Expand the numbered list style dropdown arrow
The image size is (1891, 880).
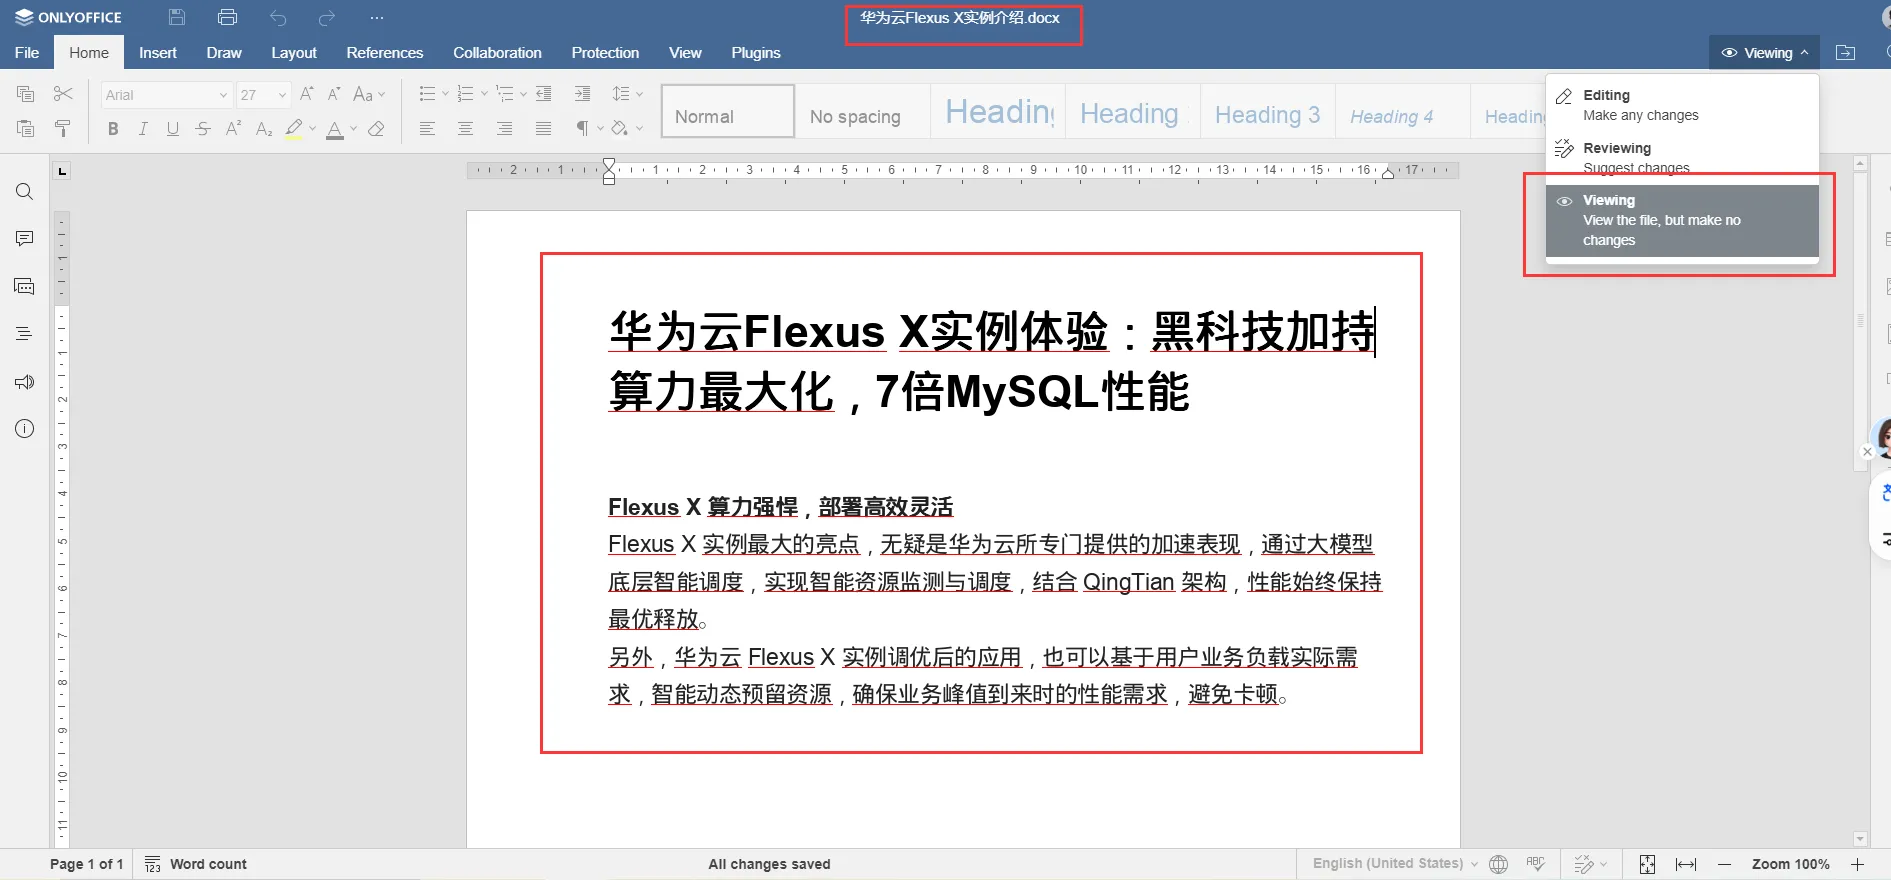pos(484,94)
